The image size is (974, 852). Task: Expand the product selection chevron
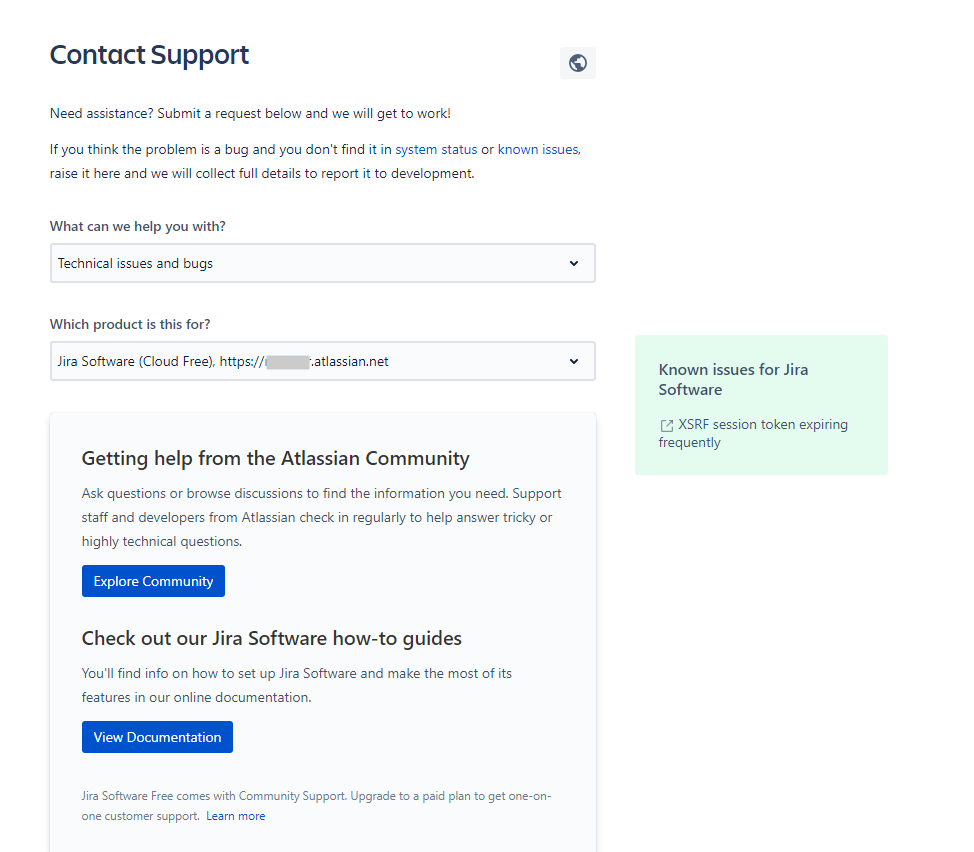point(574,361)
